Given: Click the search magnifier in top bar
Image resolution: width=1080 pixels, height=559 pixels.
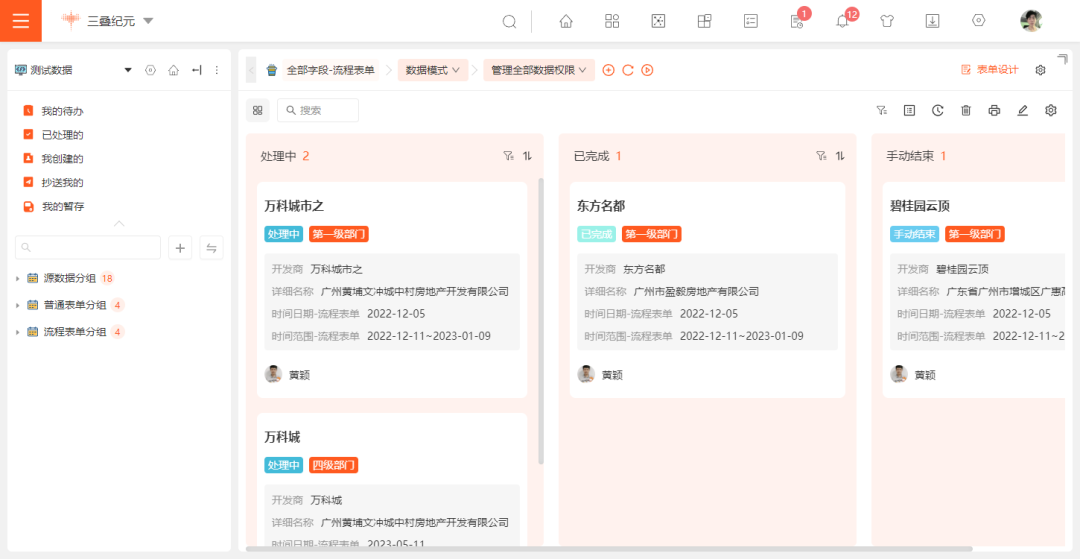Looking at the screenshot, I should 509,21.
